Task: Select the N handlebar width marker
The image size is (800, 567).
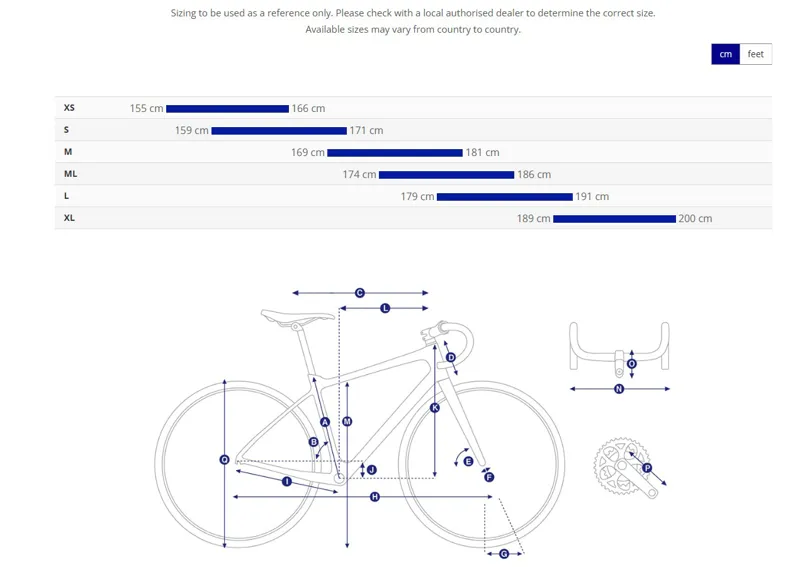Action: 619,389
